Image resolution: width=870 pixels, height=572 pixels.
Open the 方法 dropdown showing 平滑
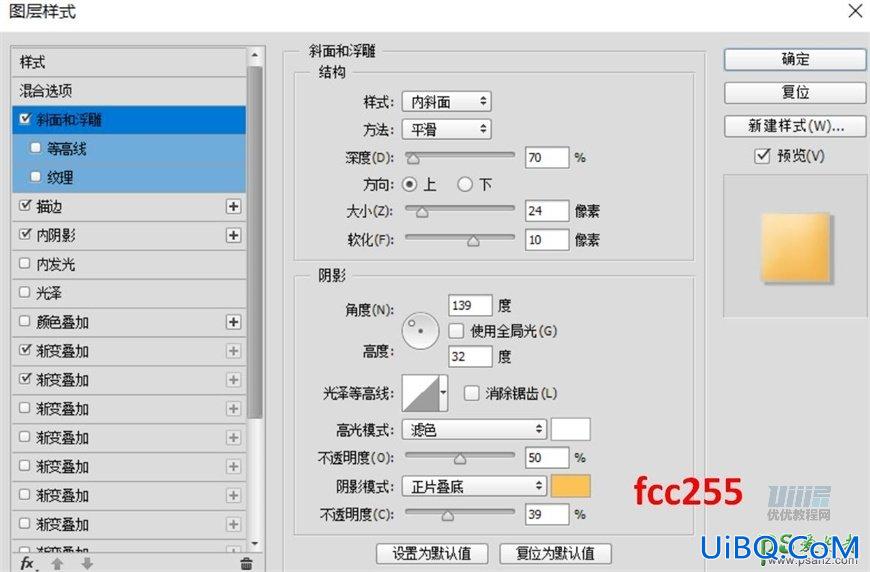(447, 129)
